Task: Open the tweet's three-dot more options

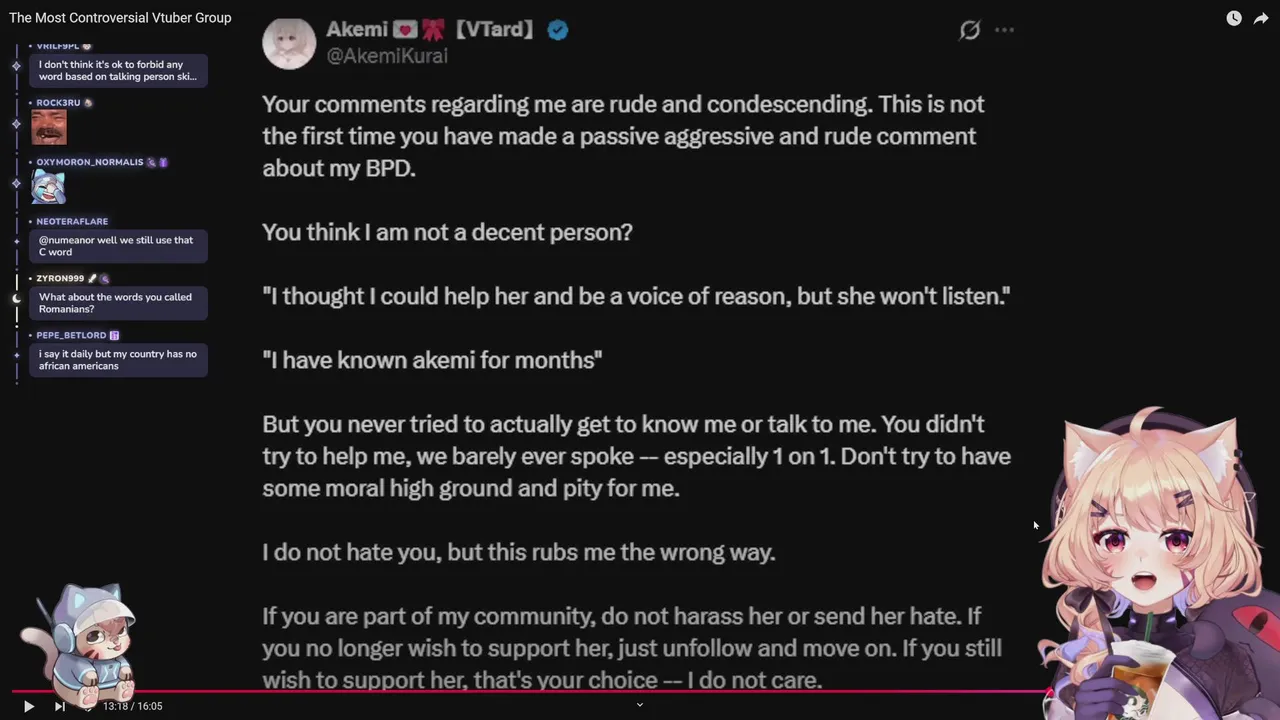Action: 1004,30
